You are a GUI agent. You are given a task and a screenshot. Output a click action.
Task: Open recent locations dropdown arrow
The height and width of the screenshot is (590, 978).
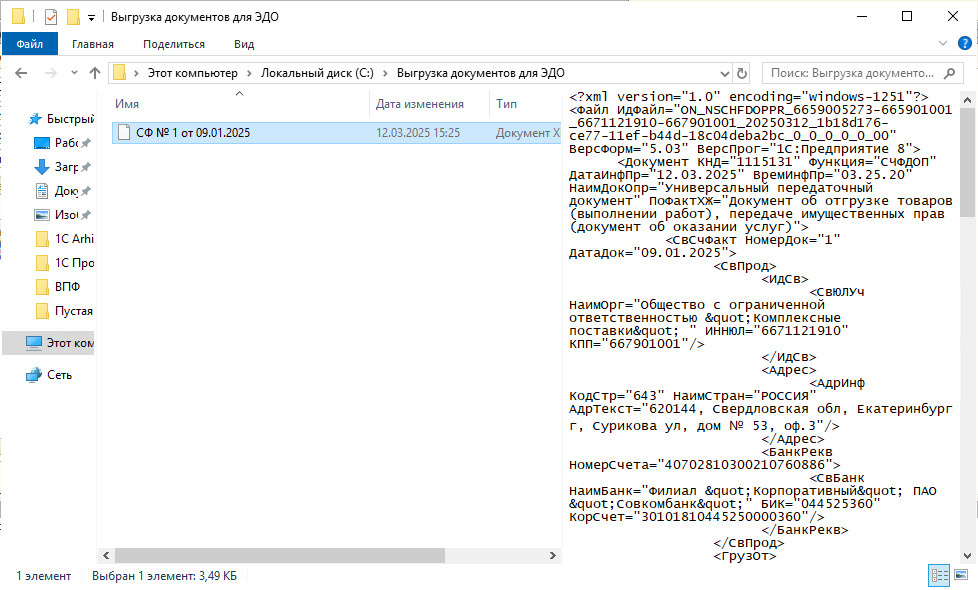coord(74,73)
